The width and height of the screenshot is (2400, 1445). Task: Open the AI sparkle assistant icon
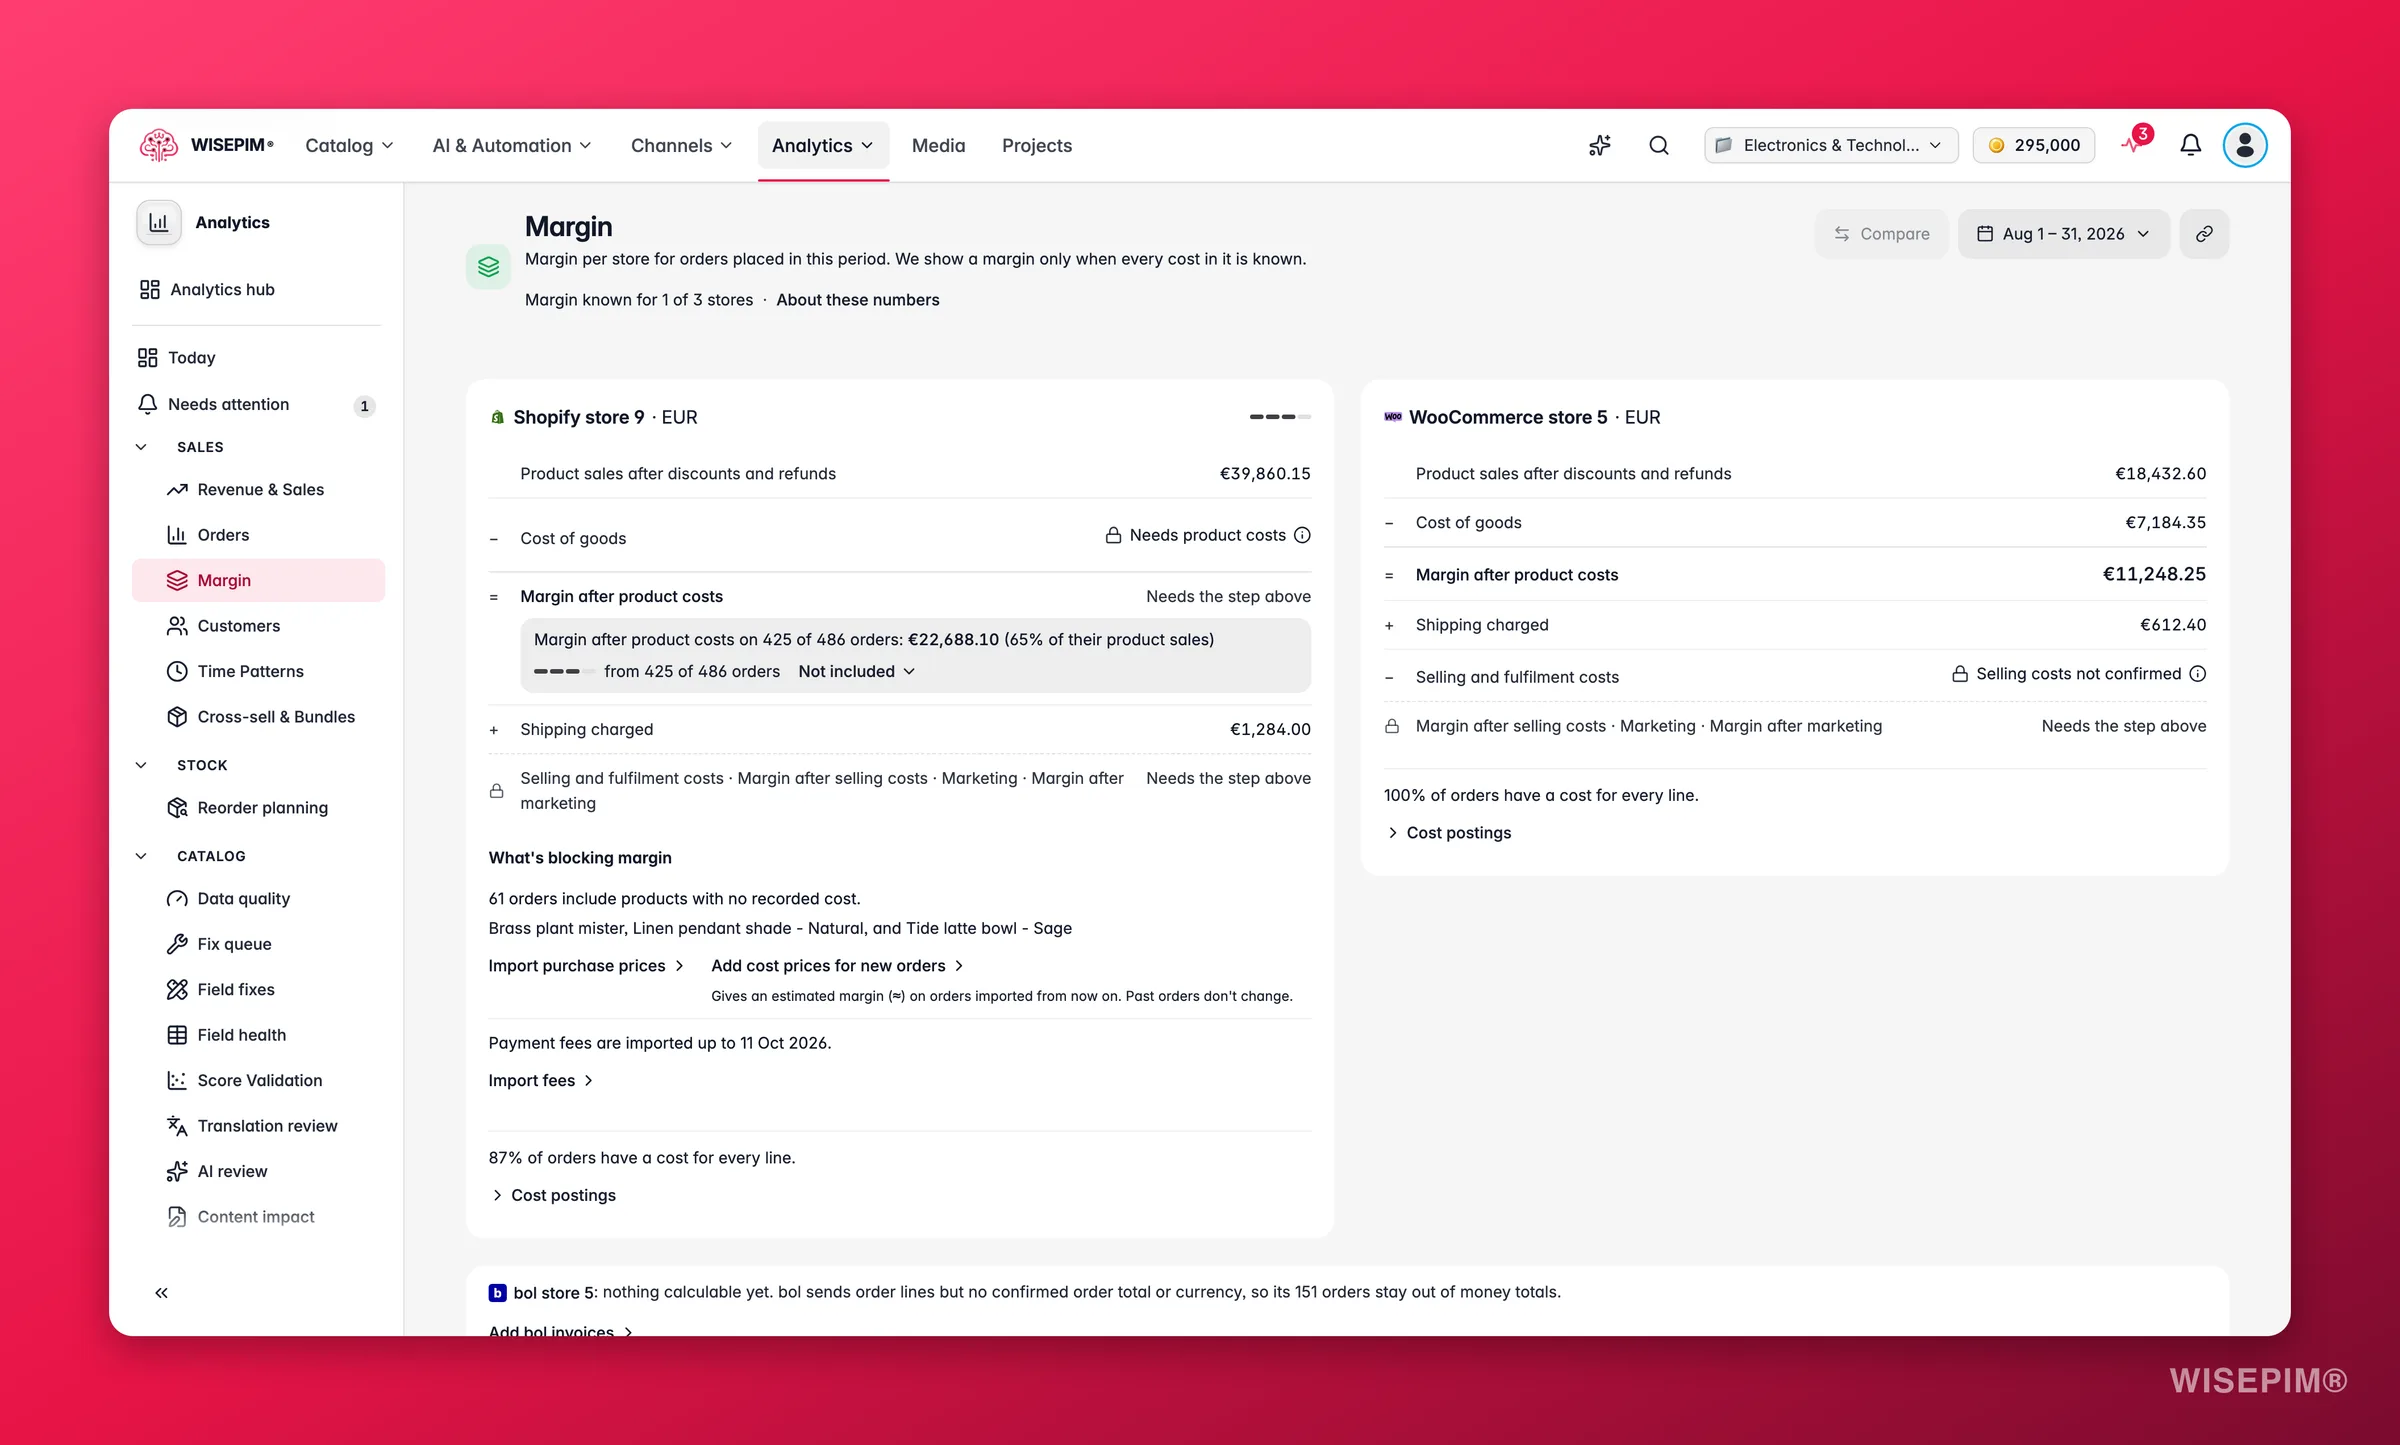tap(1599, 146)
